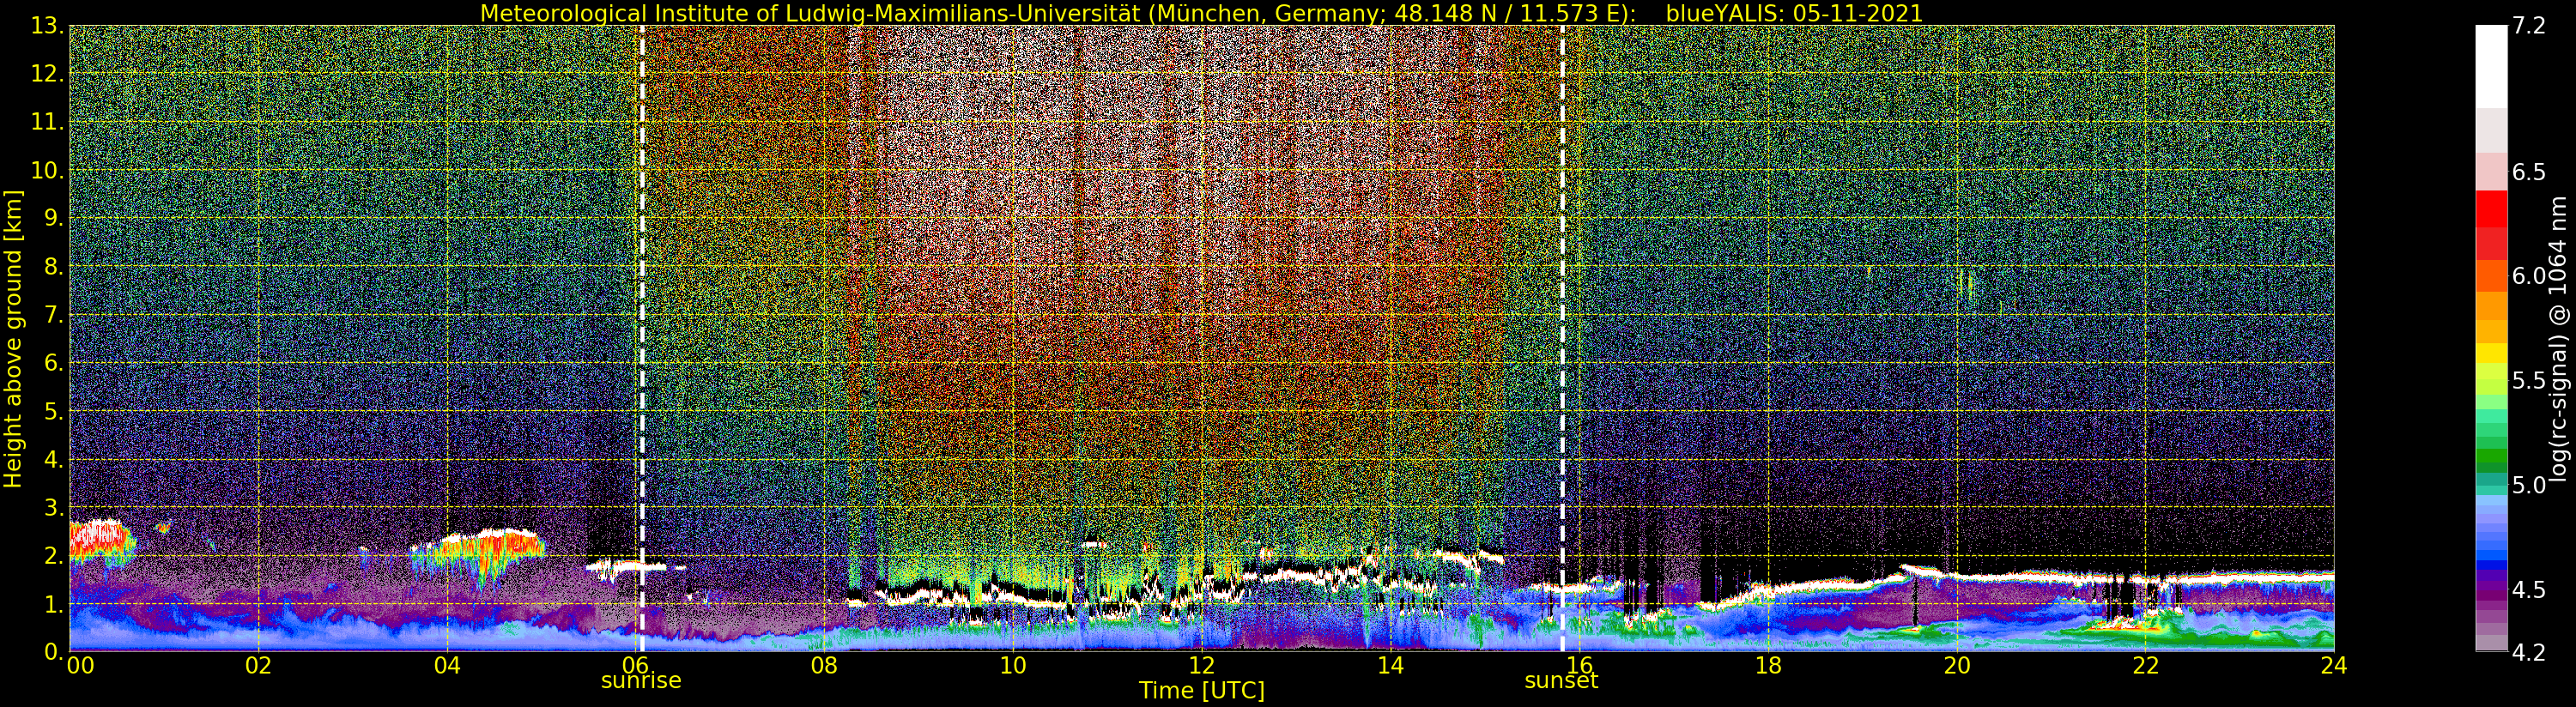Click the colorbar tick value "6.0"
2576x707 pixels.
coord(2529,276)
